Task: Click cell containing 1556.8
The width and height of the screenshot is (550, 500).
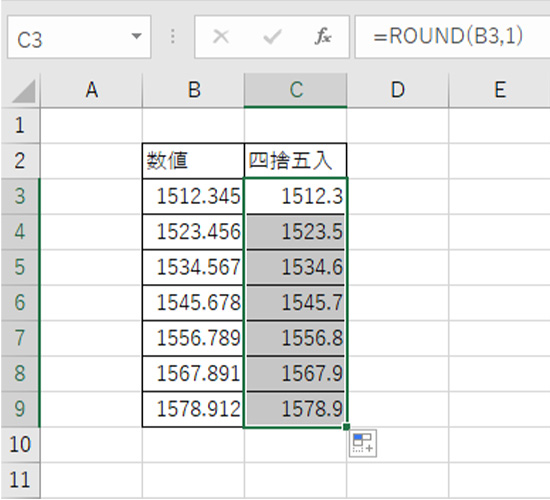Action: 295,338
